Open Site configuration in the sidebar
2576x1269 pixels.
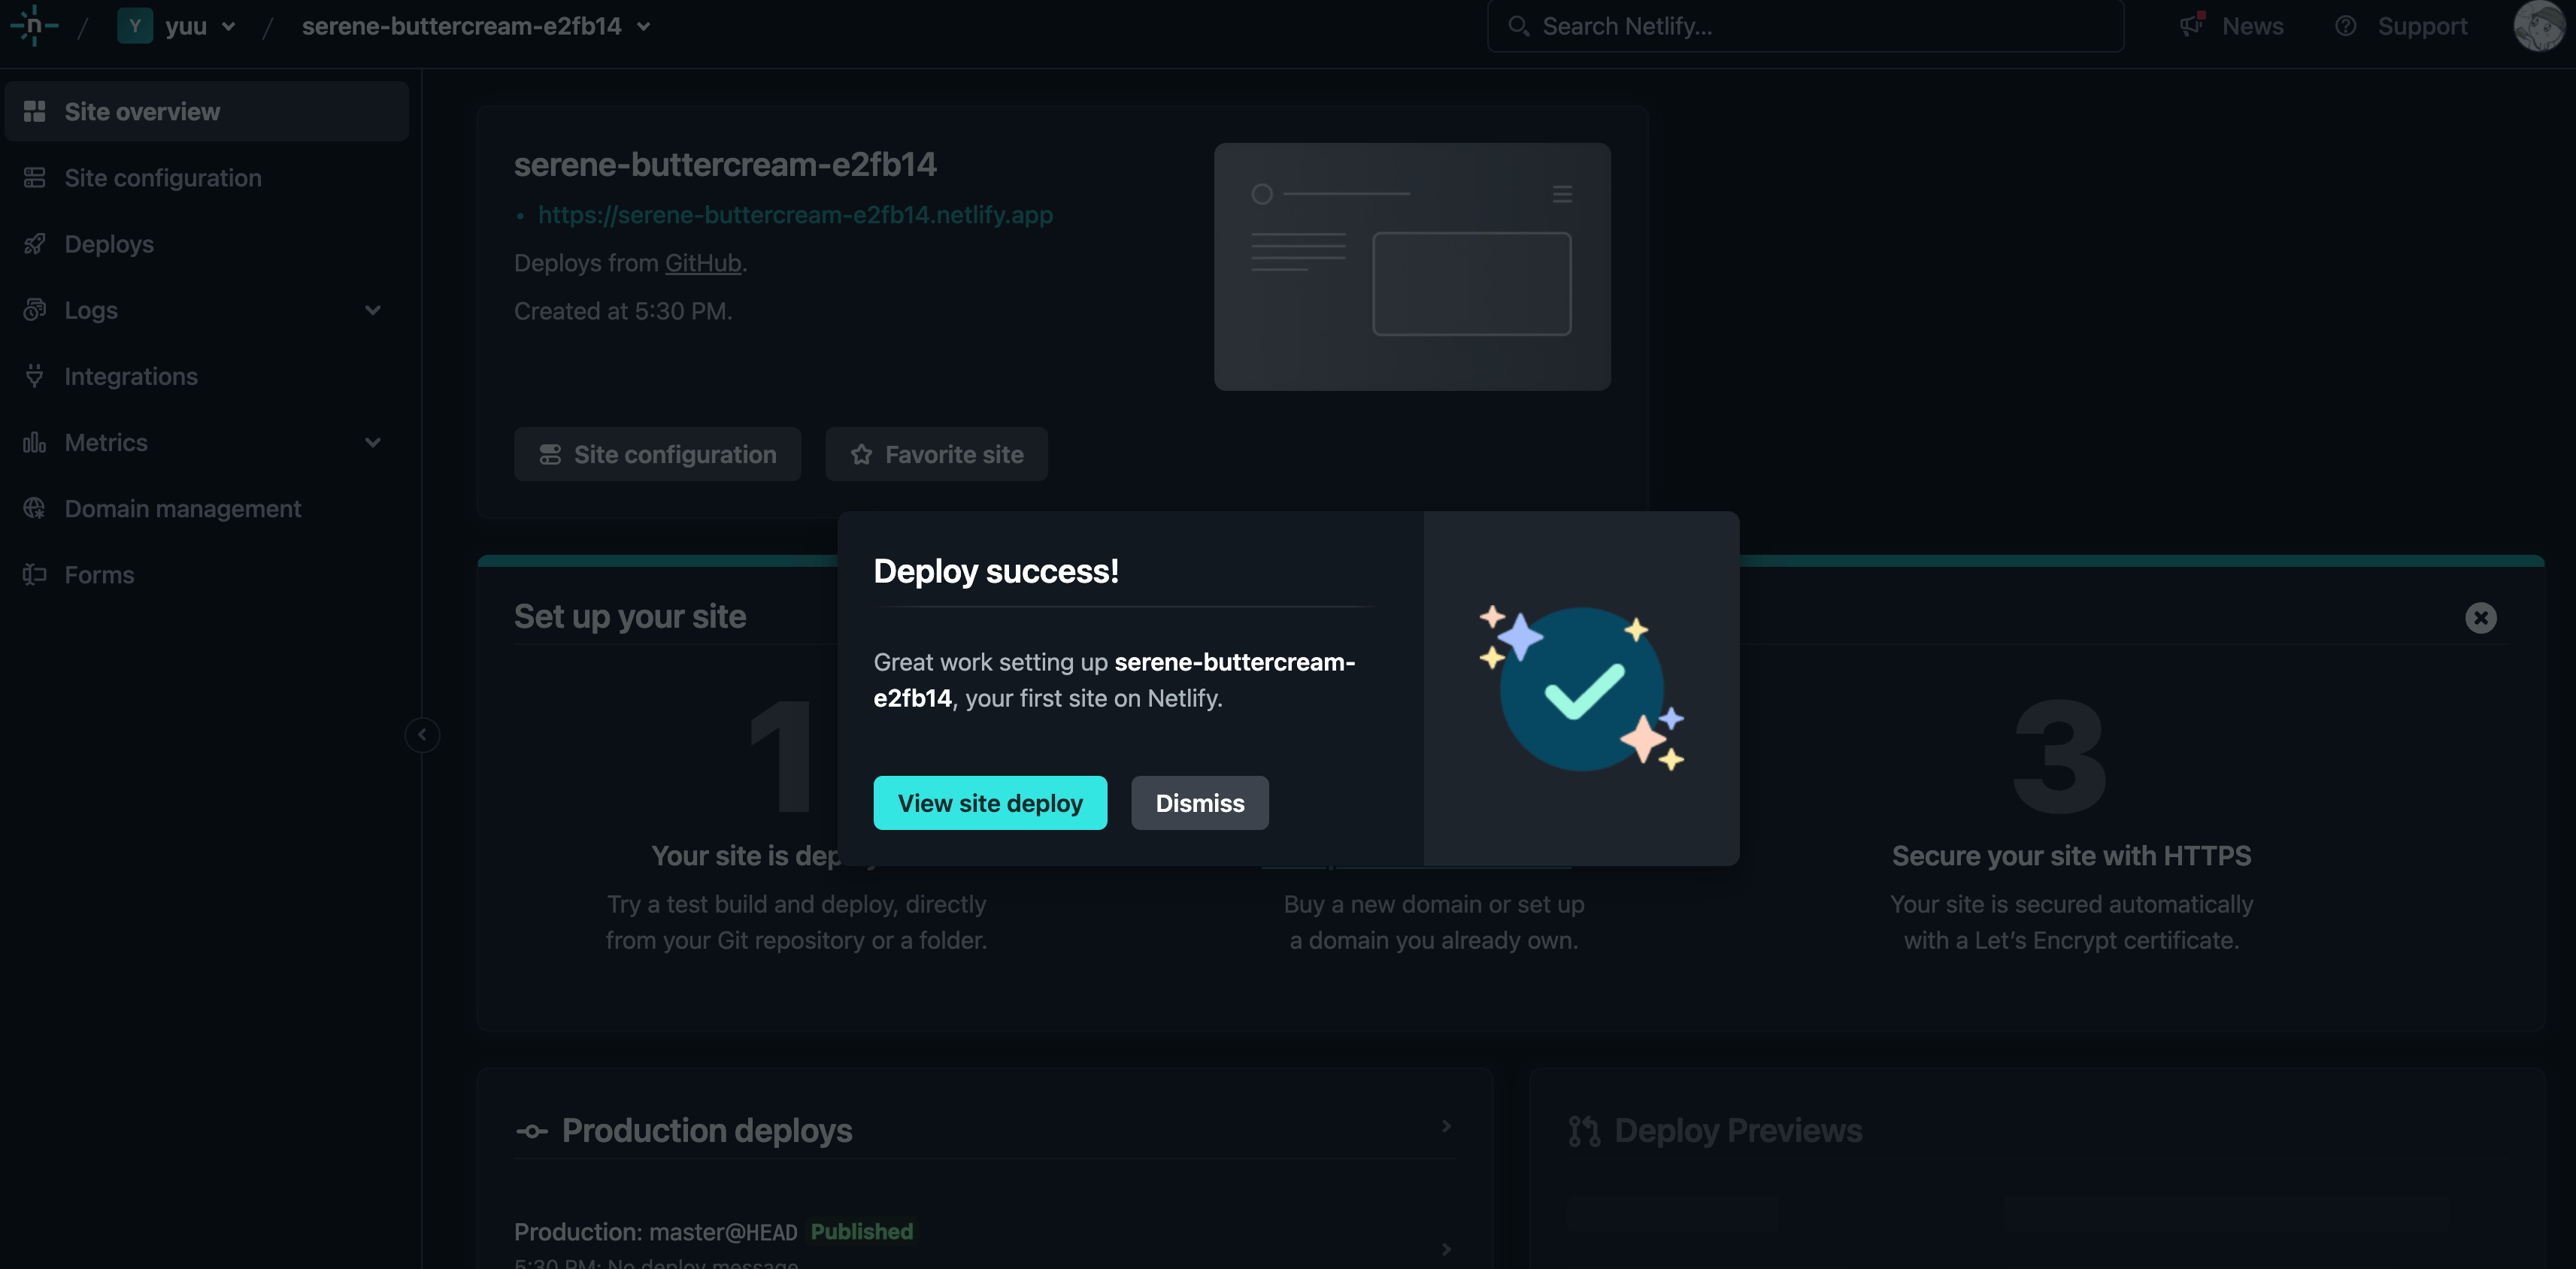[207, 177]
